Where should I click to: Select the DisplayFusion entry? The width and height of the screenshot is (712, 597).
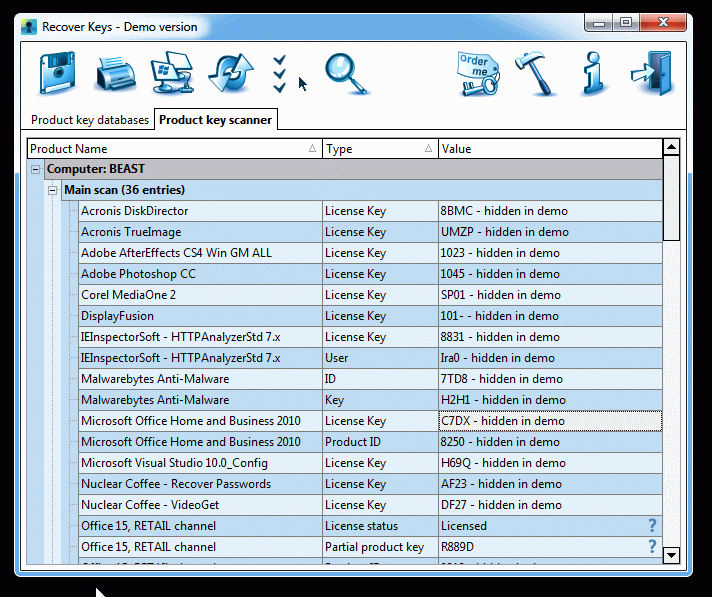click(200, 316)
